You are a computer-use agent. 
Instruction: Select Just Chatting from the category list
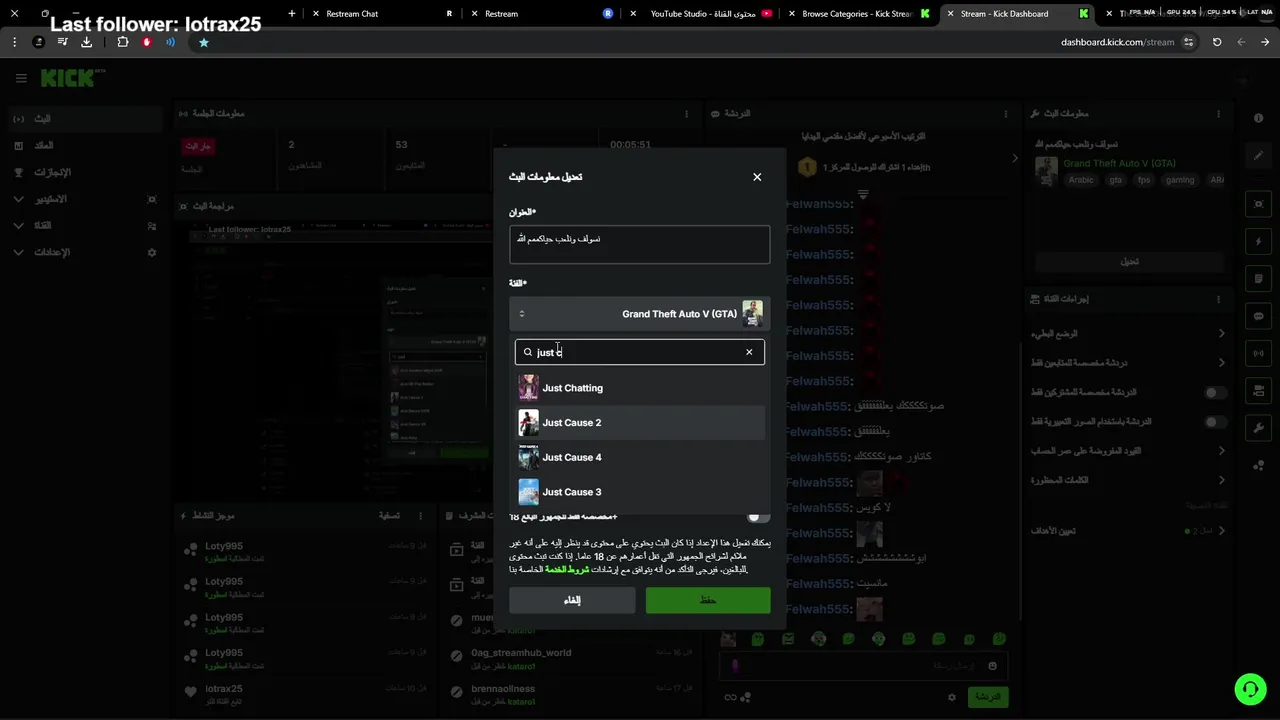(640, 388)
